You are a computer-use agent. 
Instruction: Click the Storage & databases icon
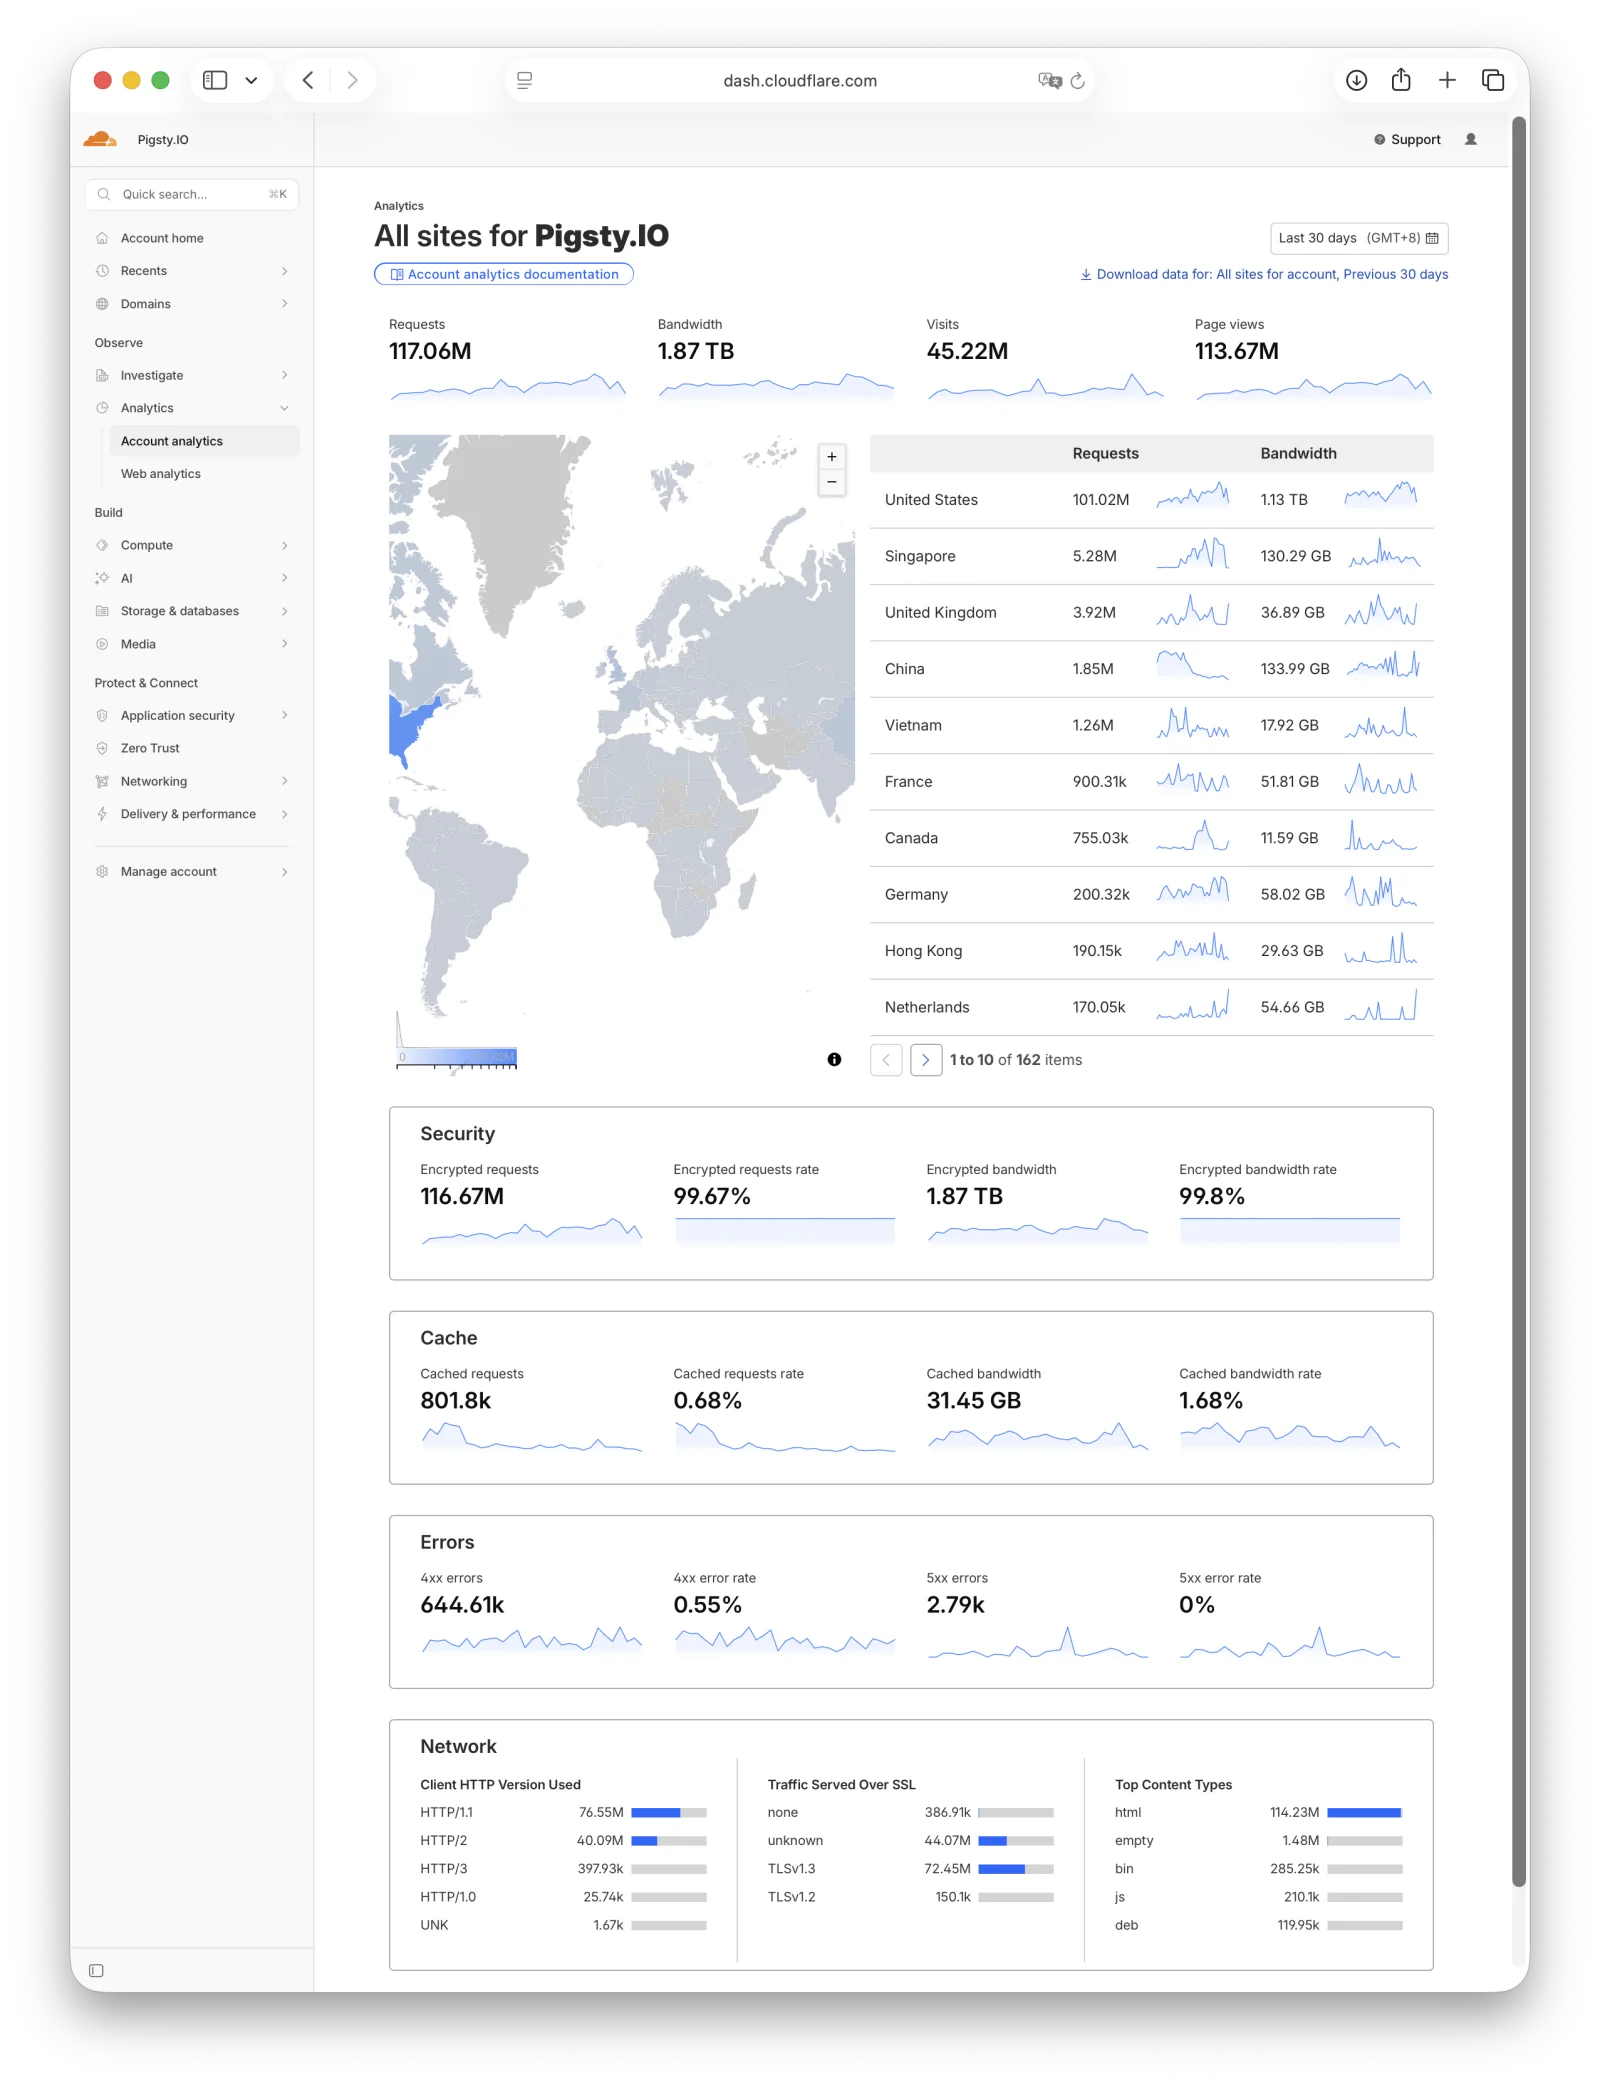102,611
